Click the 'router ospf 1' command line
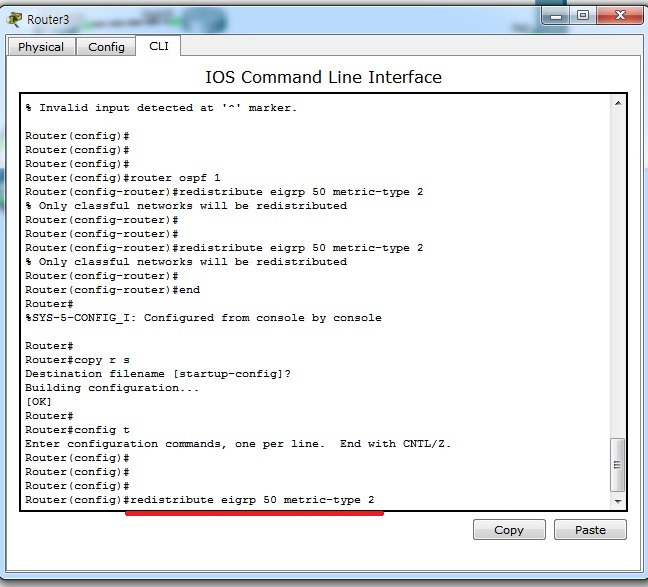The image size is (648, 587). point(123,178)
